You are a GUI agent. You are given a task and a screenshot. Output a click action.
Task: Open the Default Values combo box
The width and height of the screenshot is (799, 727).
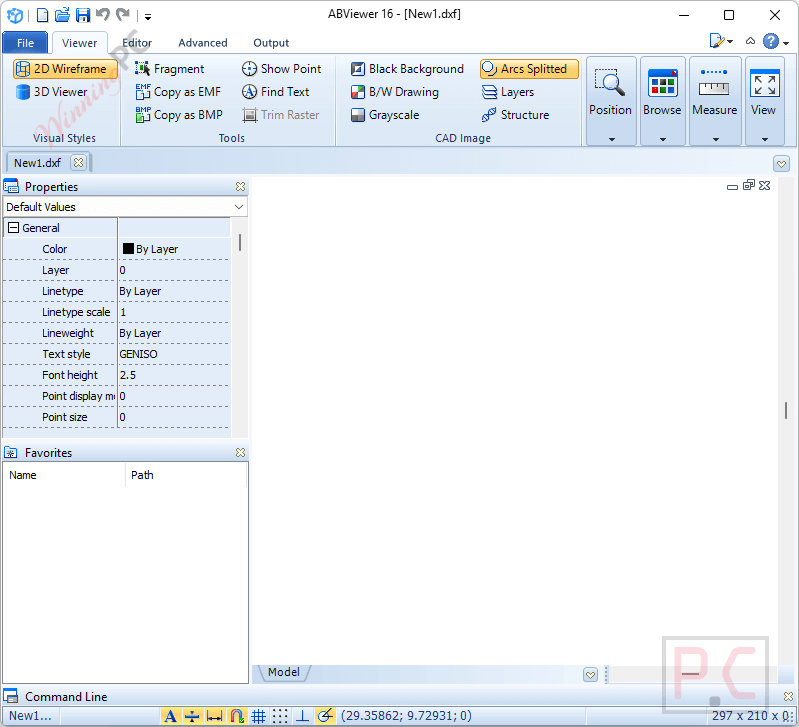125,207
